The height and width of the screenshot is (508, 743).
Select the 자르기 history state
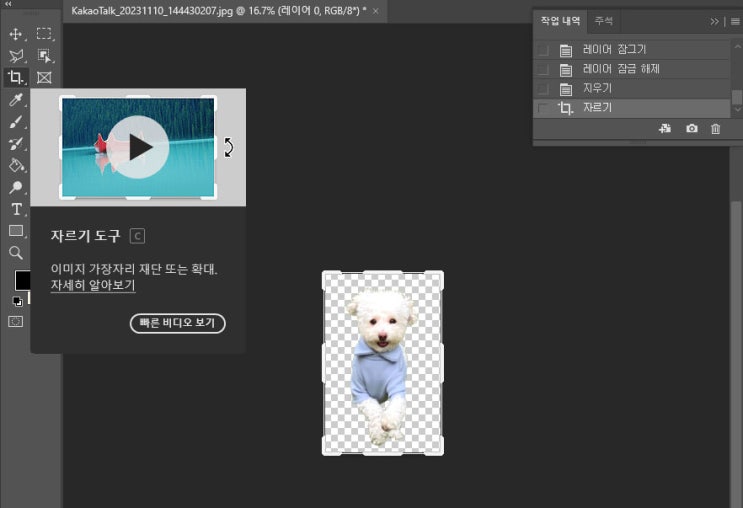point(632,108)
